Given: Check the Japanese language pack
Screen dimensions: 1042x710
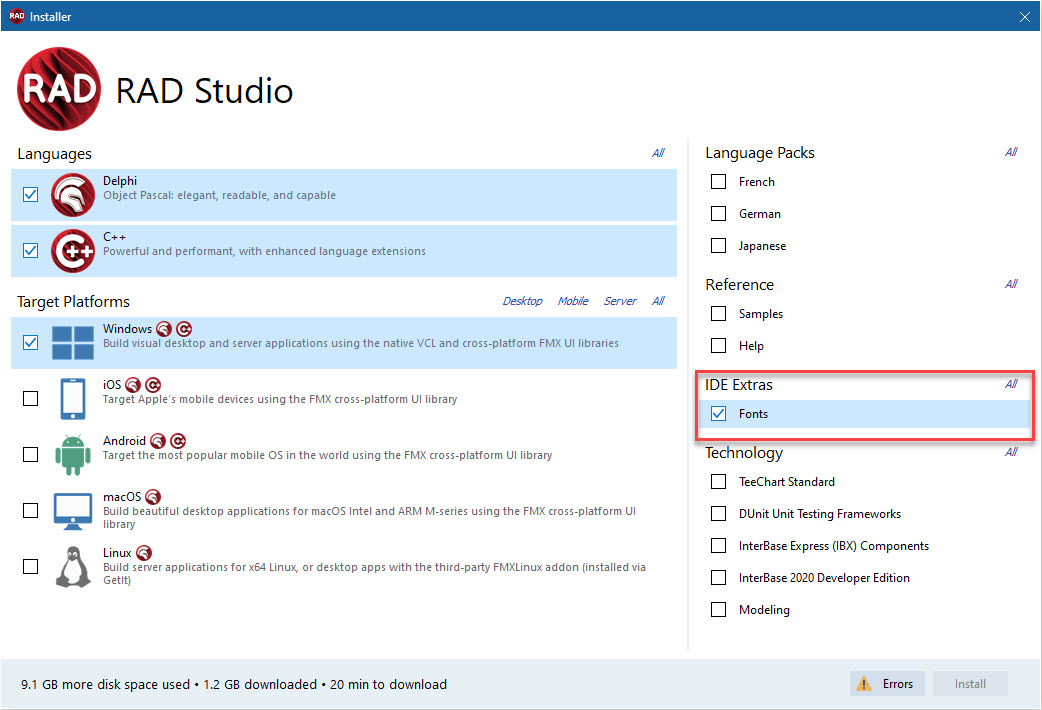Looking at the screenshot, I should click(x=718, y=245).
